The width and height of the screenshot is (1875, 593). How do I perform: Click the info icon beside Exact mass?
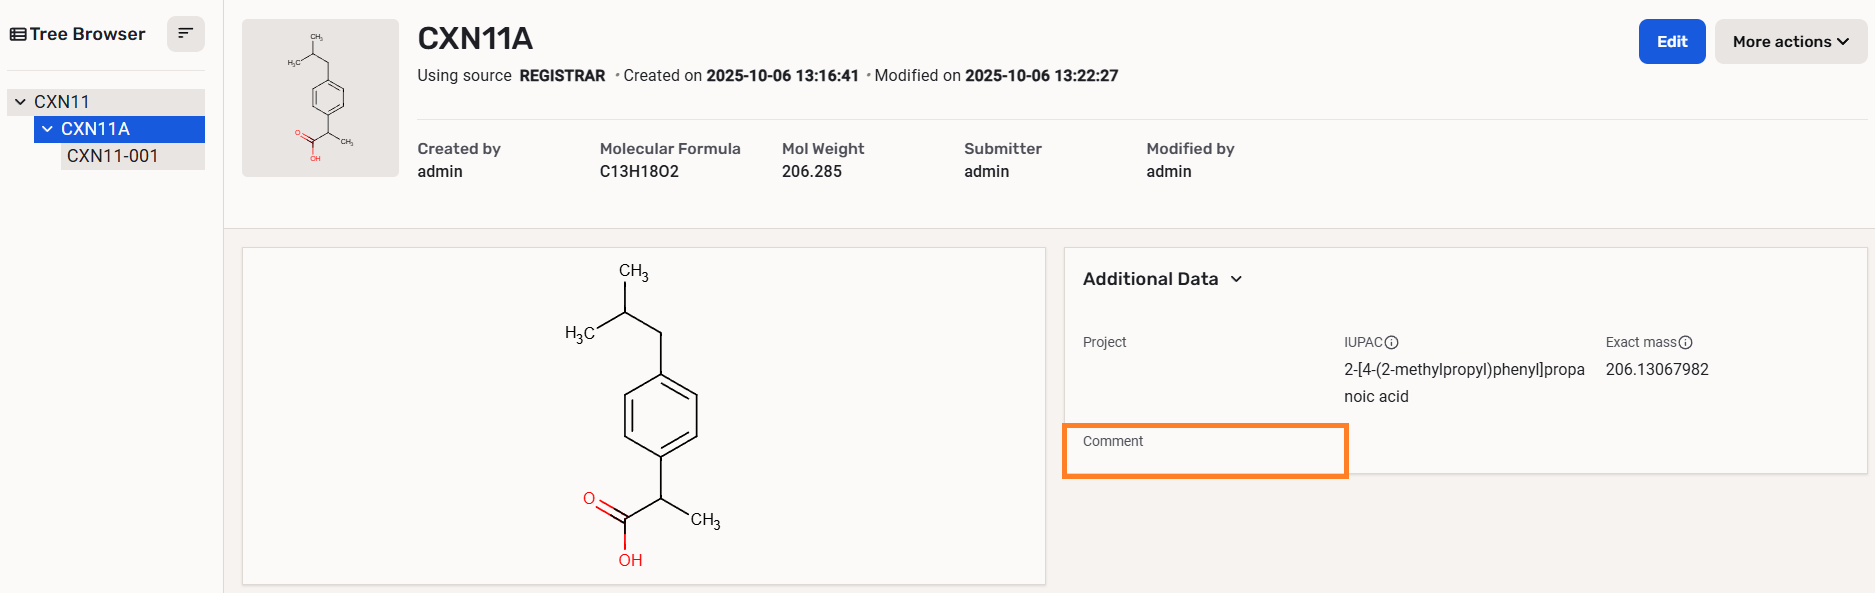1685,342
